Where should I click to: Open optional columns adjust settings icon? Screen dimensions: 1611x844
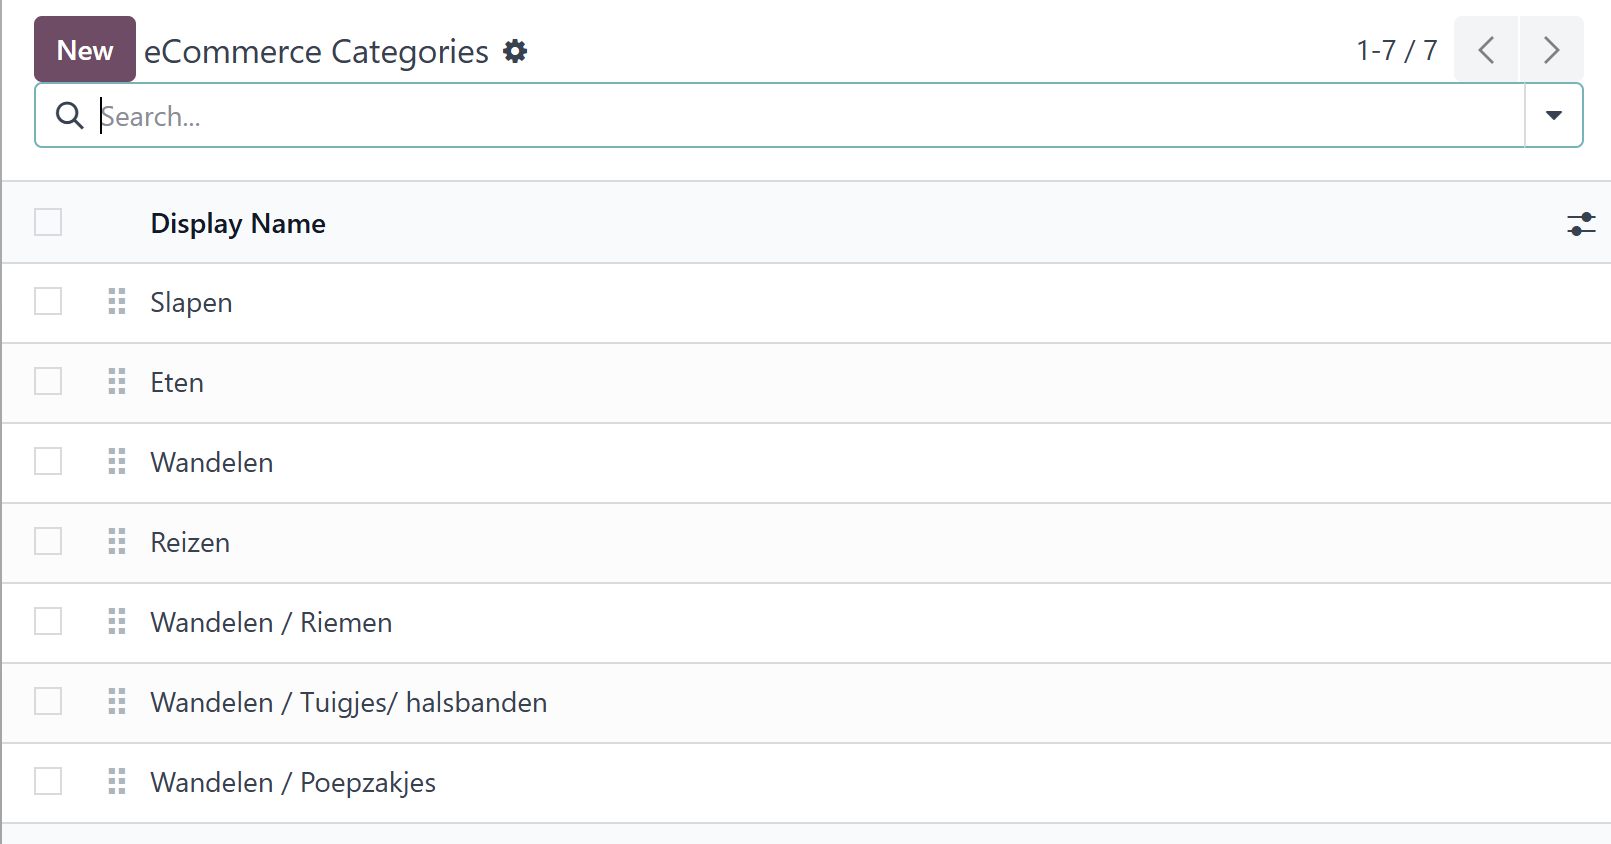[x=1581, y=224]
